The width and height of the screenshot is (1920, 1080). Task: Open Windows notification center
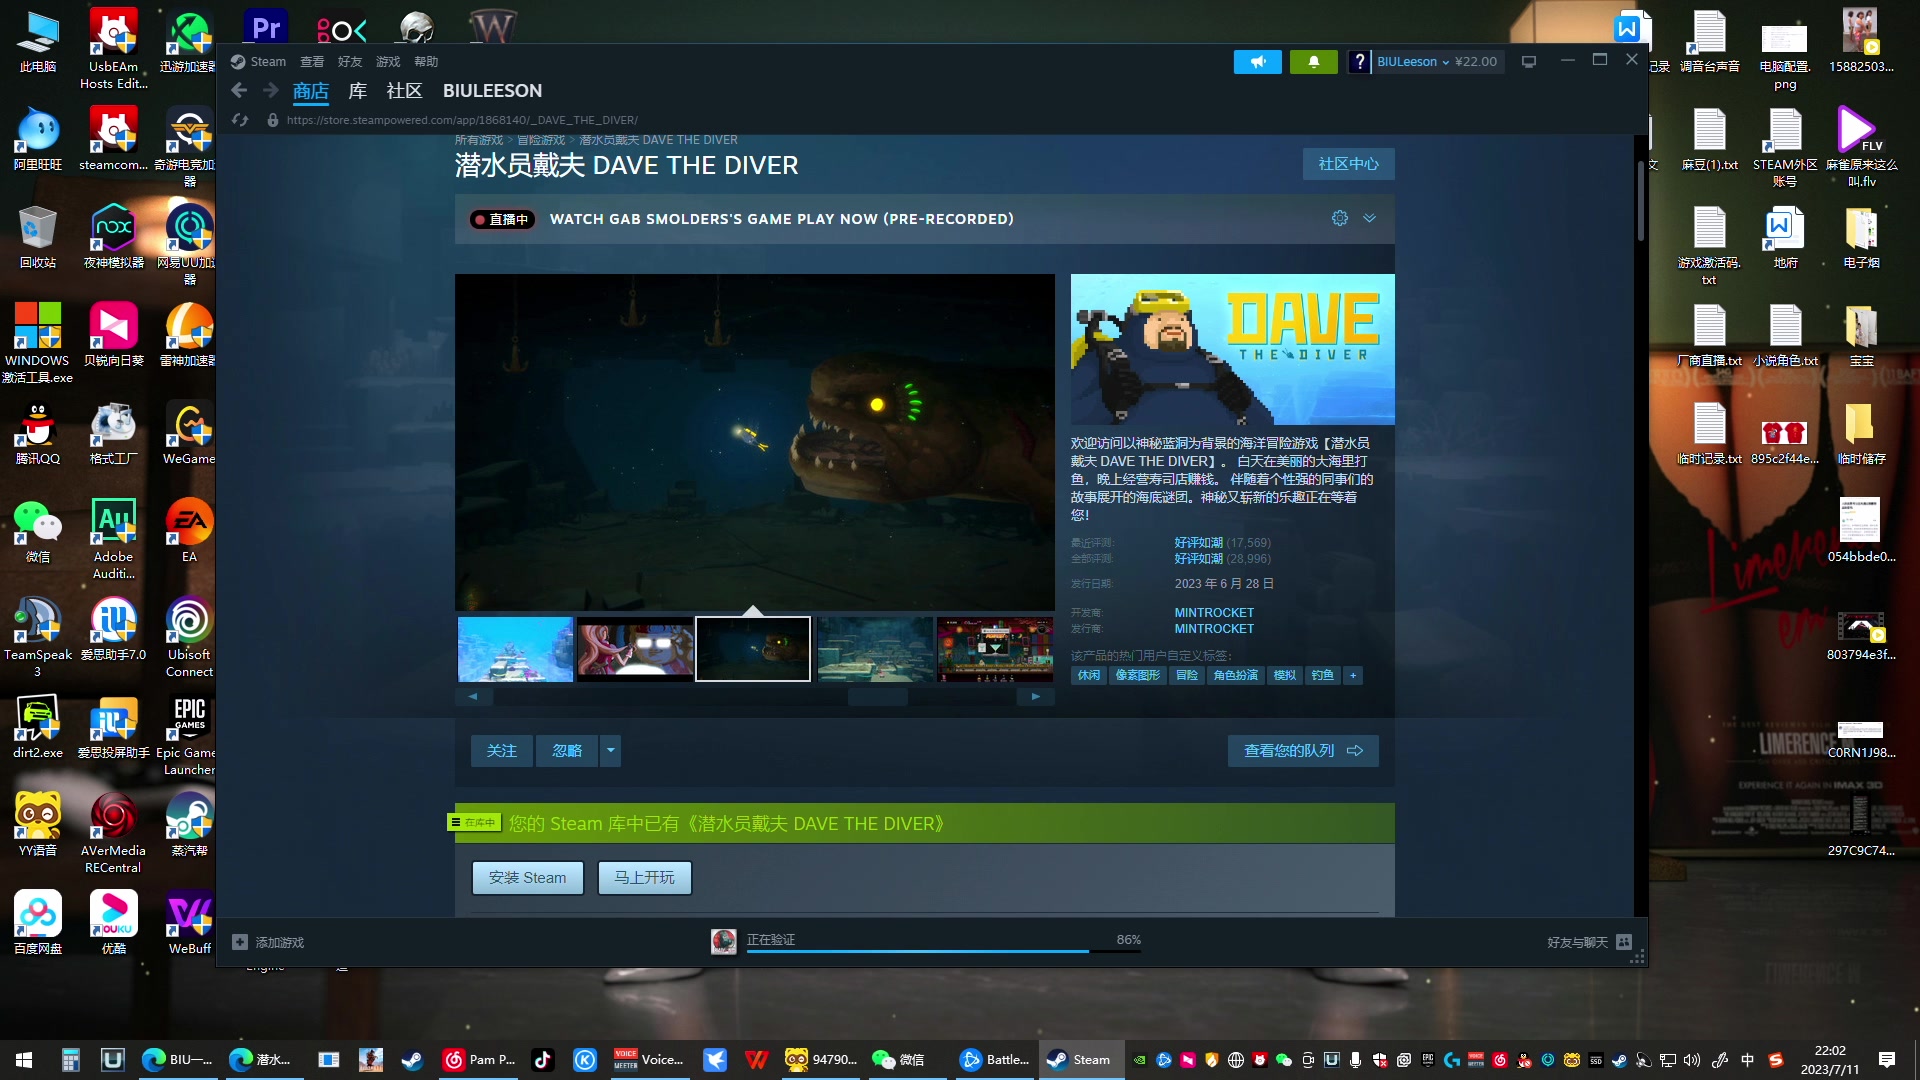tap(1887, 1060)
